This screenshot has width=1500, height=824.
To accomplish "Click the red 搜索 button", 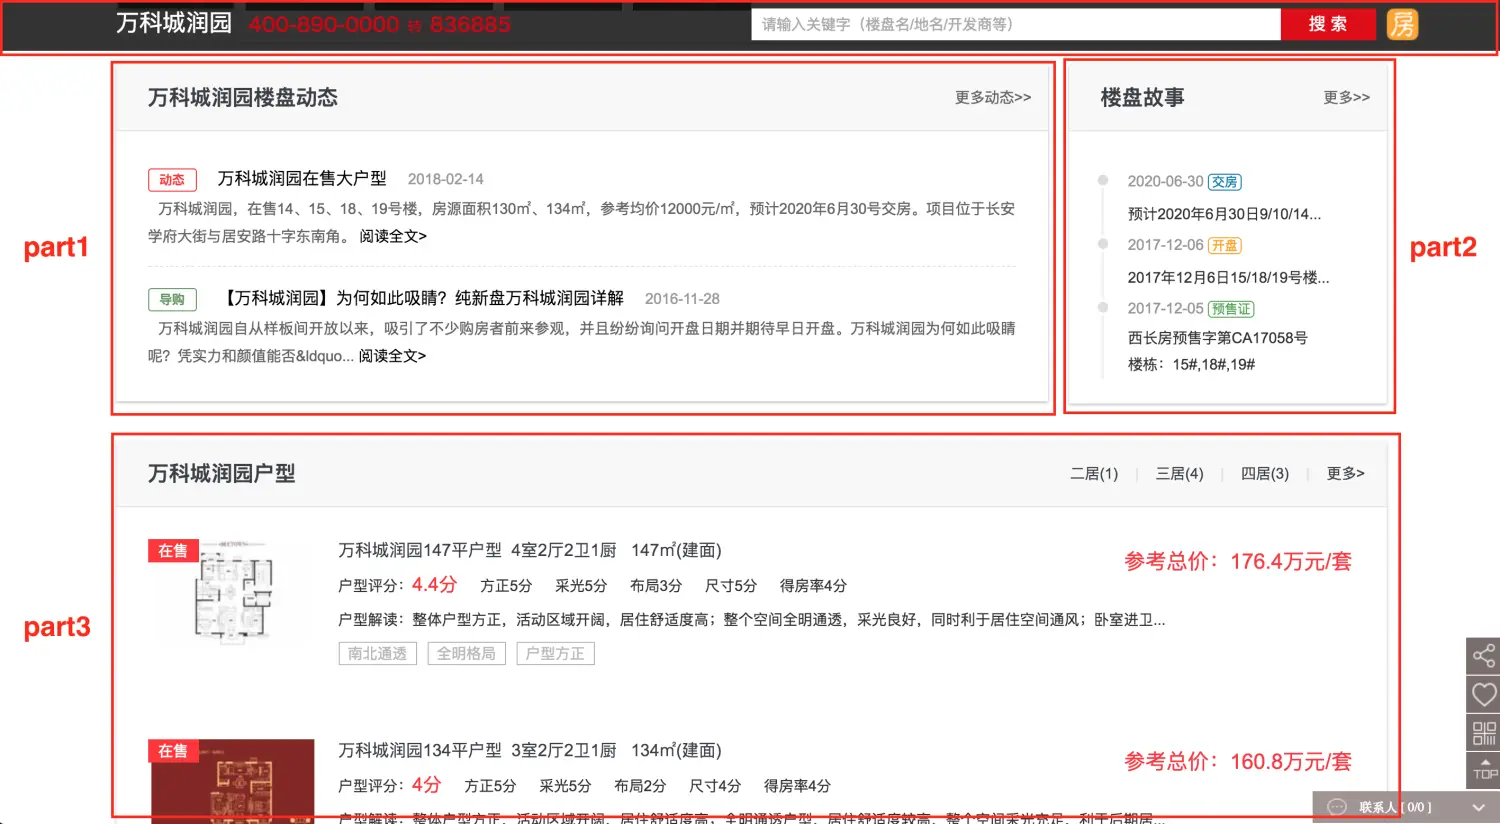I will click(1328, 24).
